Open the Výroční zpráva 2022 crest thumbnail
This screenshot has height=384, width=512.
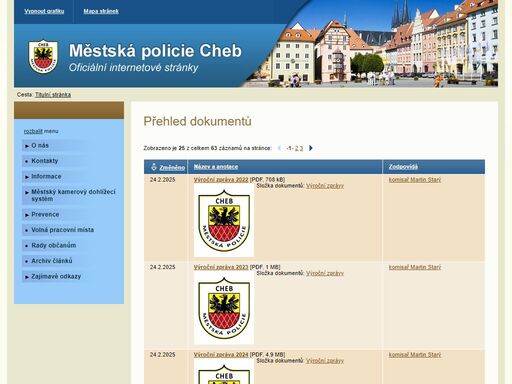224,220
